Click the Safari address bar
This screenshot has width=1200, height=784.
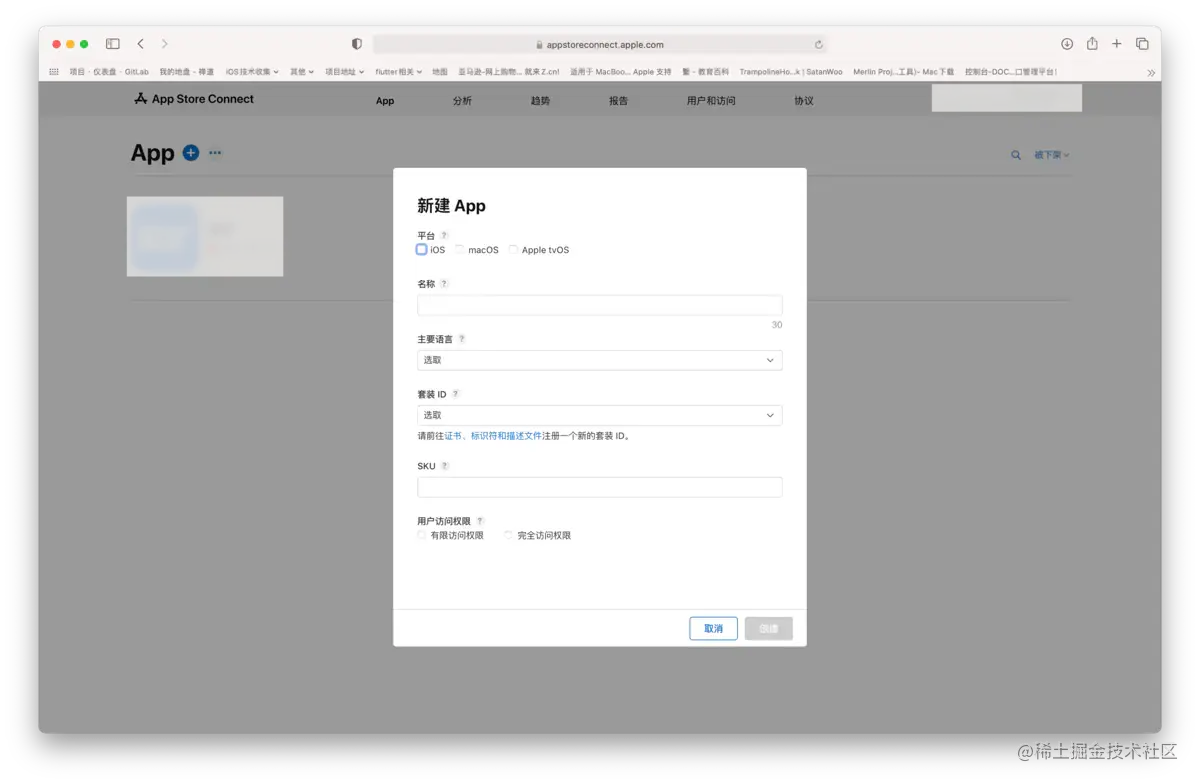[600, 45]
